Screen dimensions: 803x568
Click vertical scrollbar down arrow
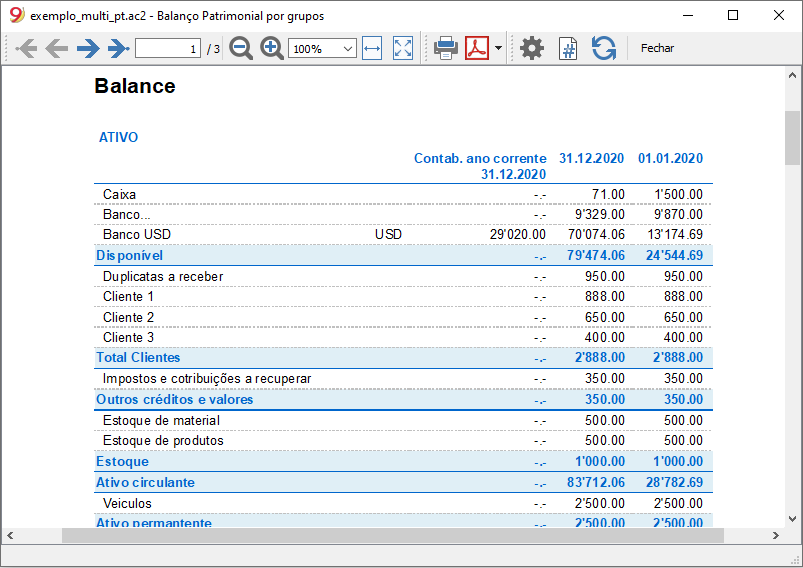[792, 519]
